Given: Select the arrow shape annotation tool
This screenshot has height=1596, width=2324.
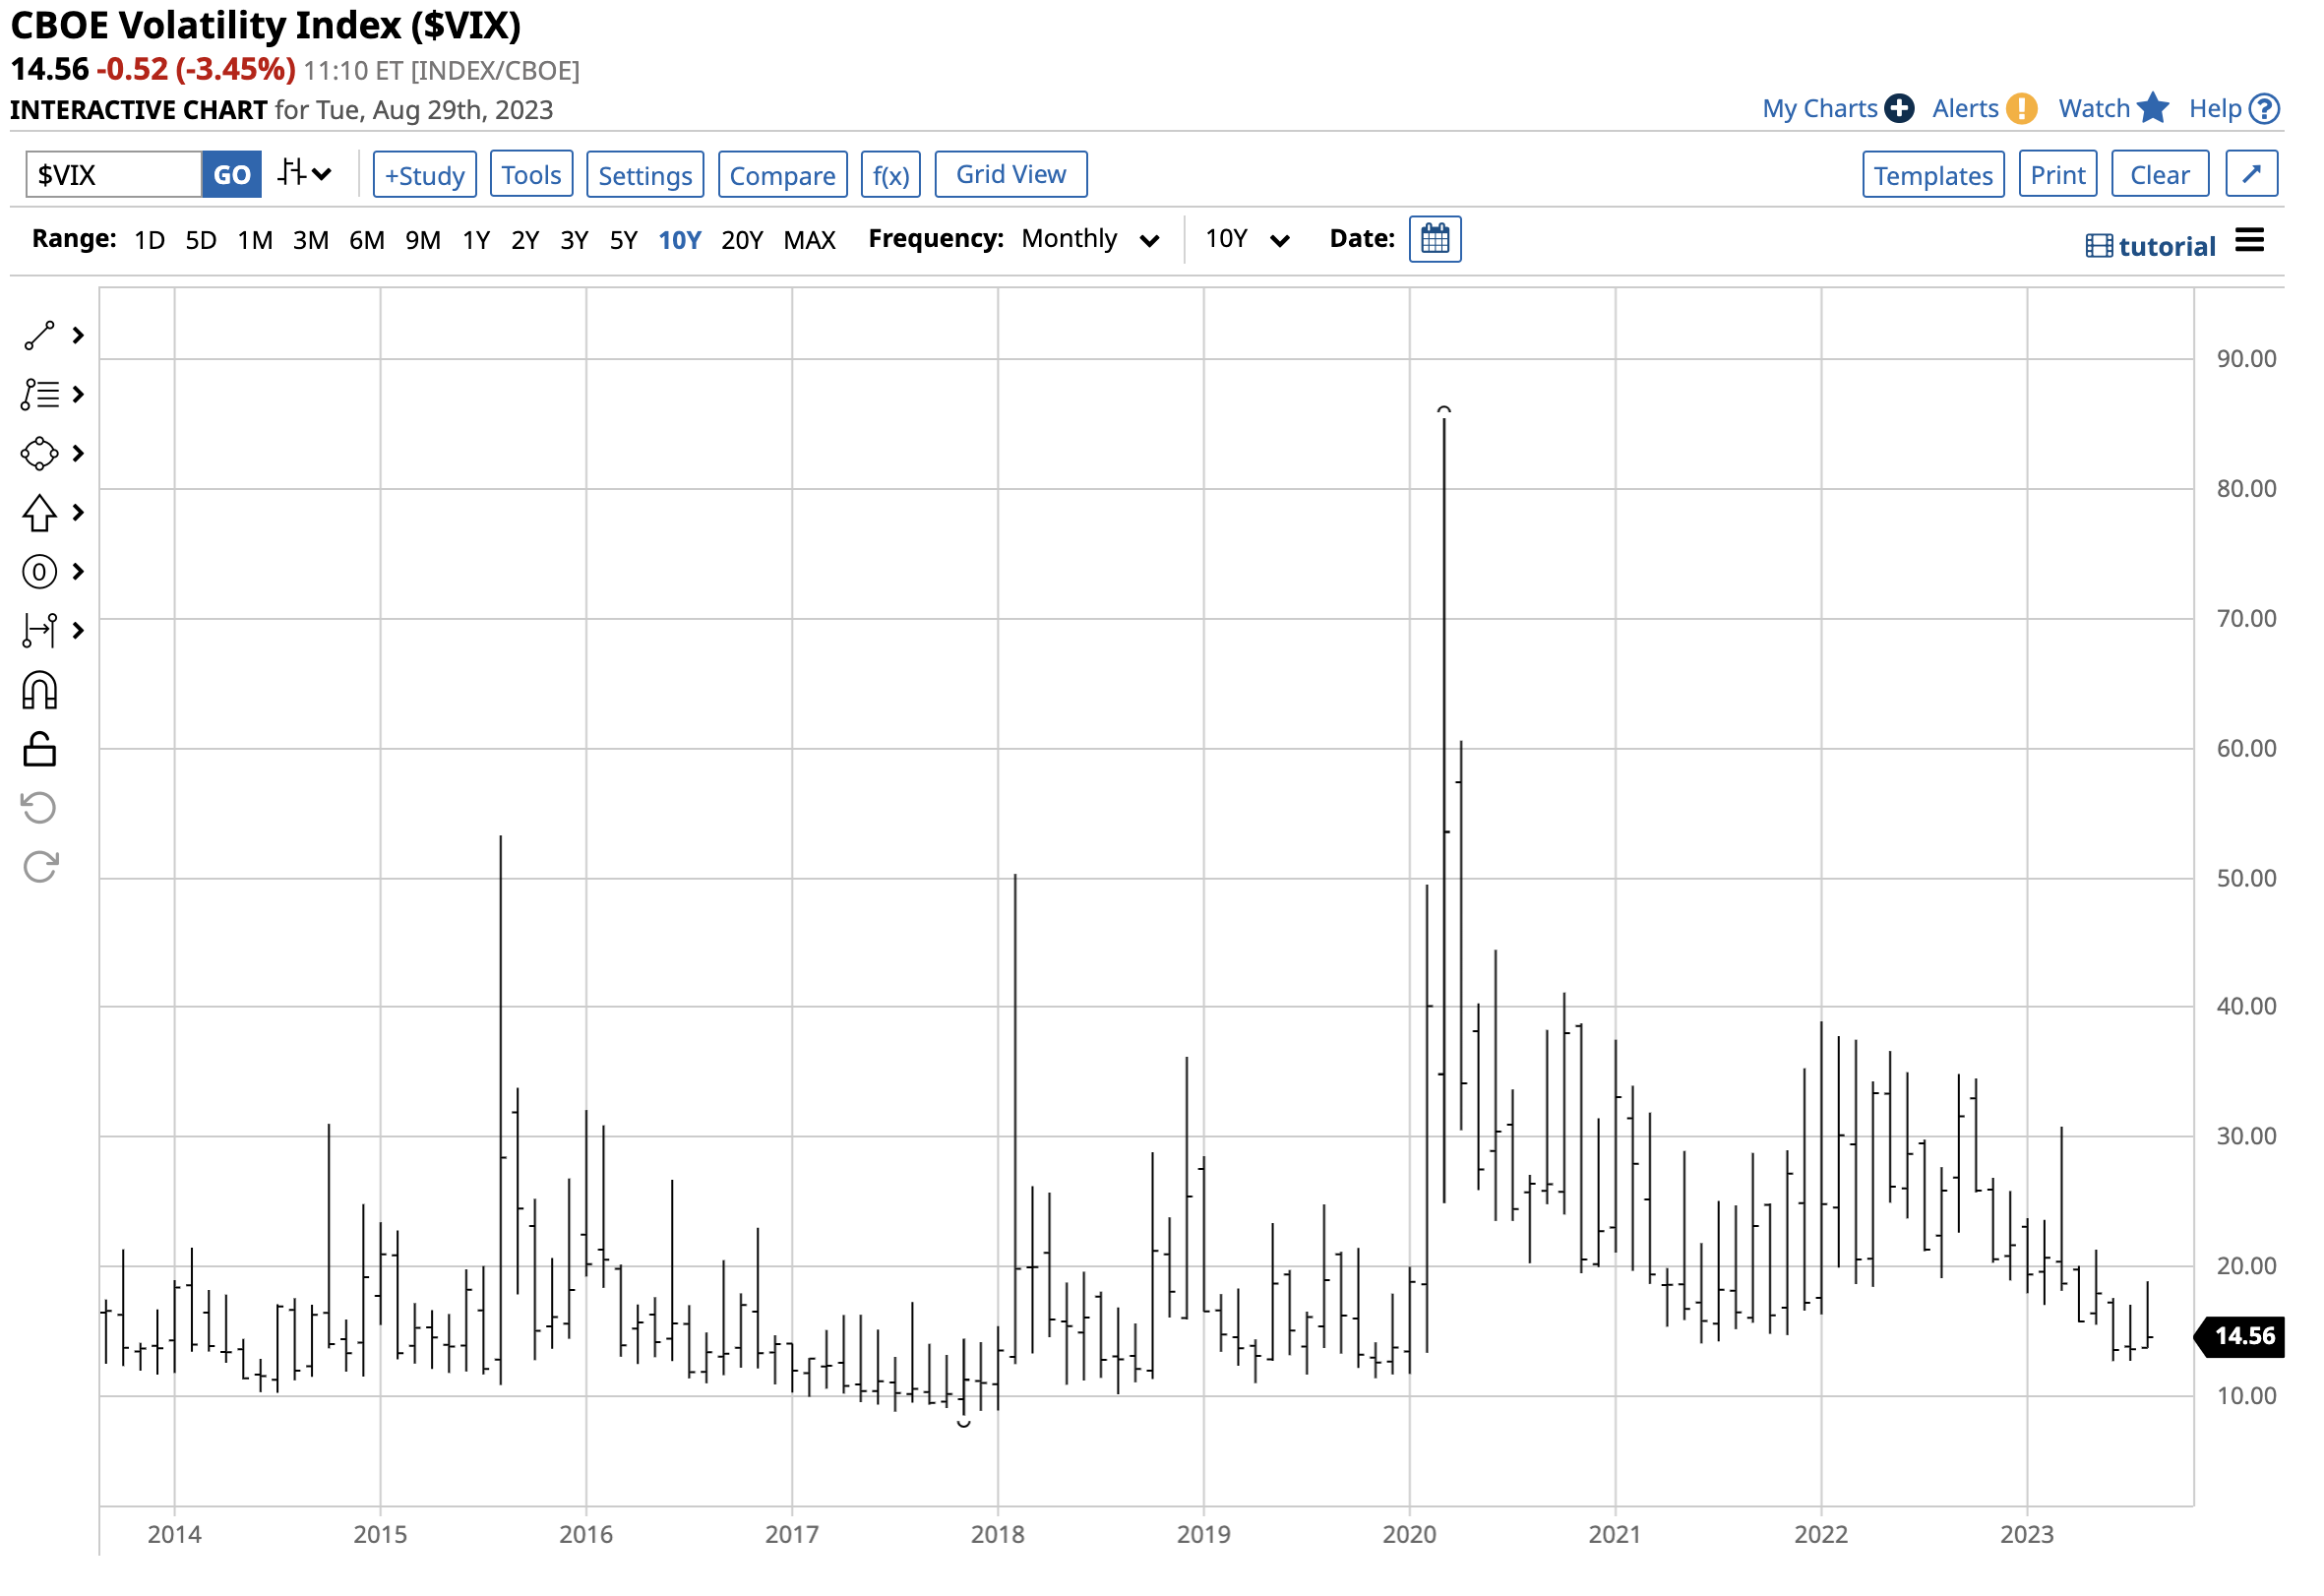Looking at the screenshot, I should (x=40, y=514).
